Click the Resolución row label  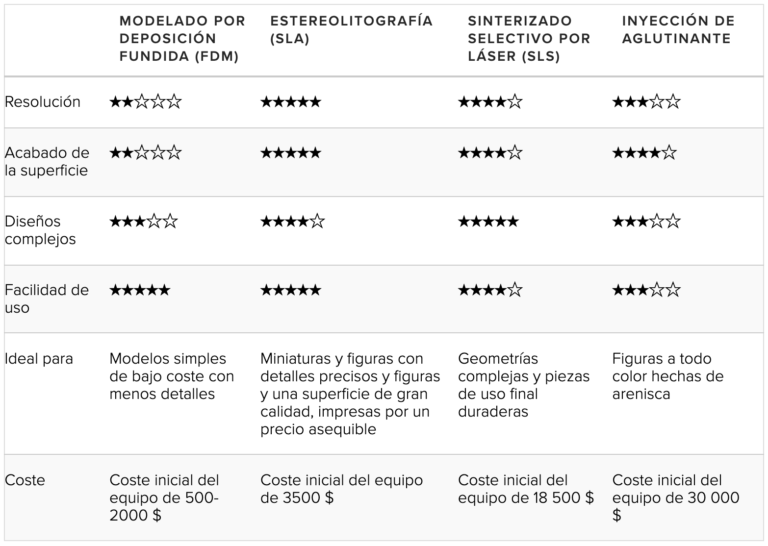(43, 102)
